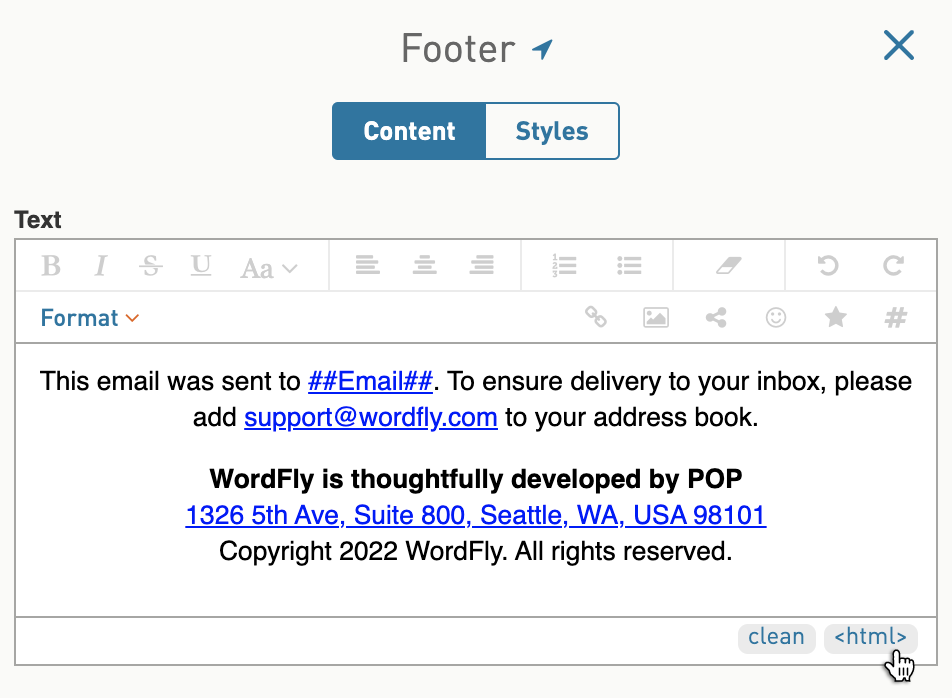This screenshot has width=952, height=698.
Task: Apply strikethrough formatting
Action: click(151, 266)
